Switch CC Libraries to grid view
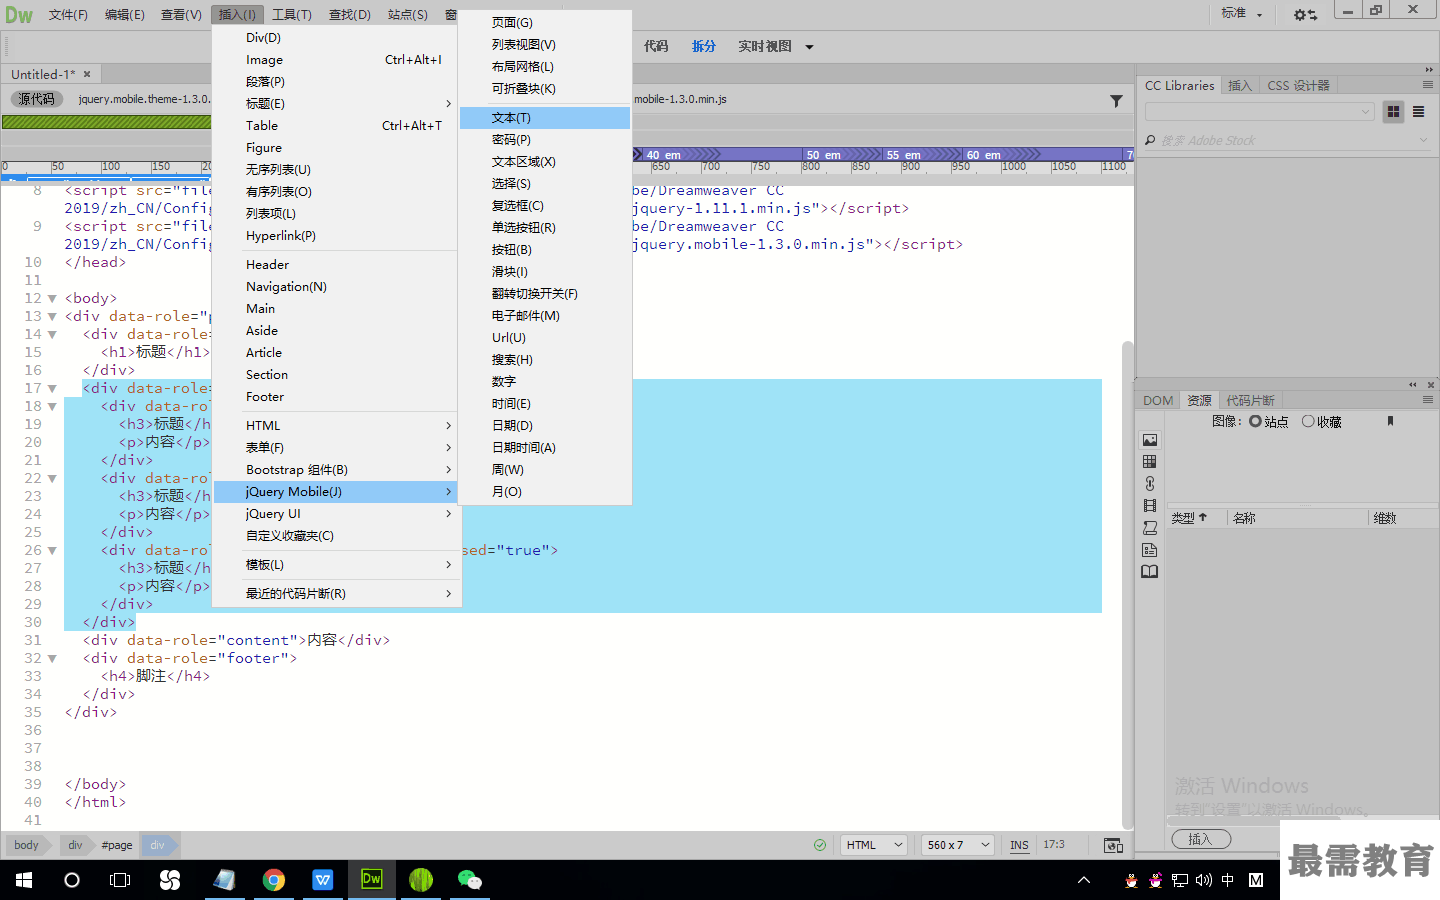This screenshot has height=900, width=1440. click(x=1393, y=112)
